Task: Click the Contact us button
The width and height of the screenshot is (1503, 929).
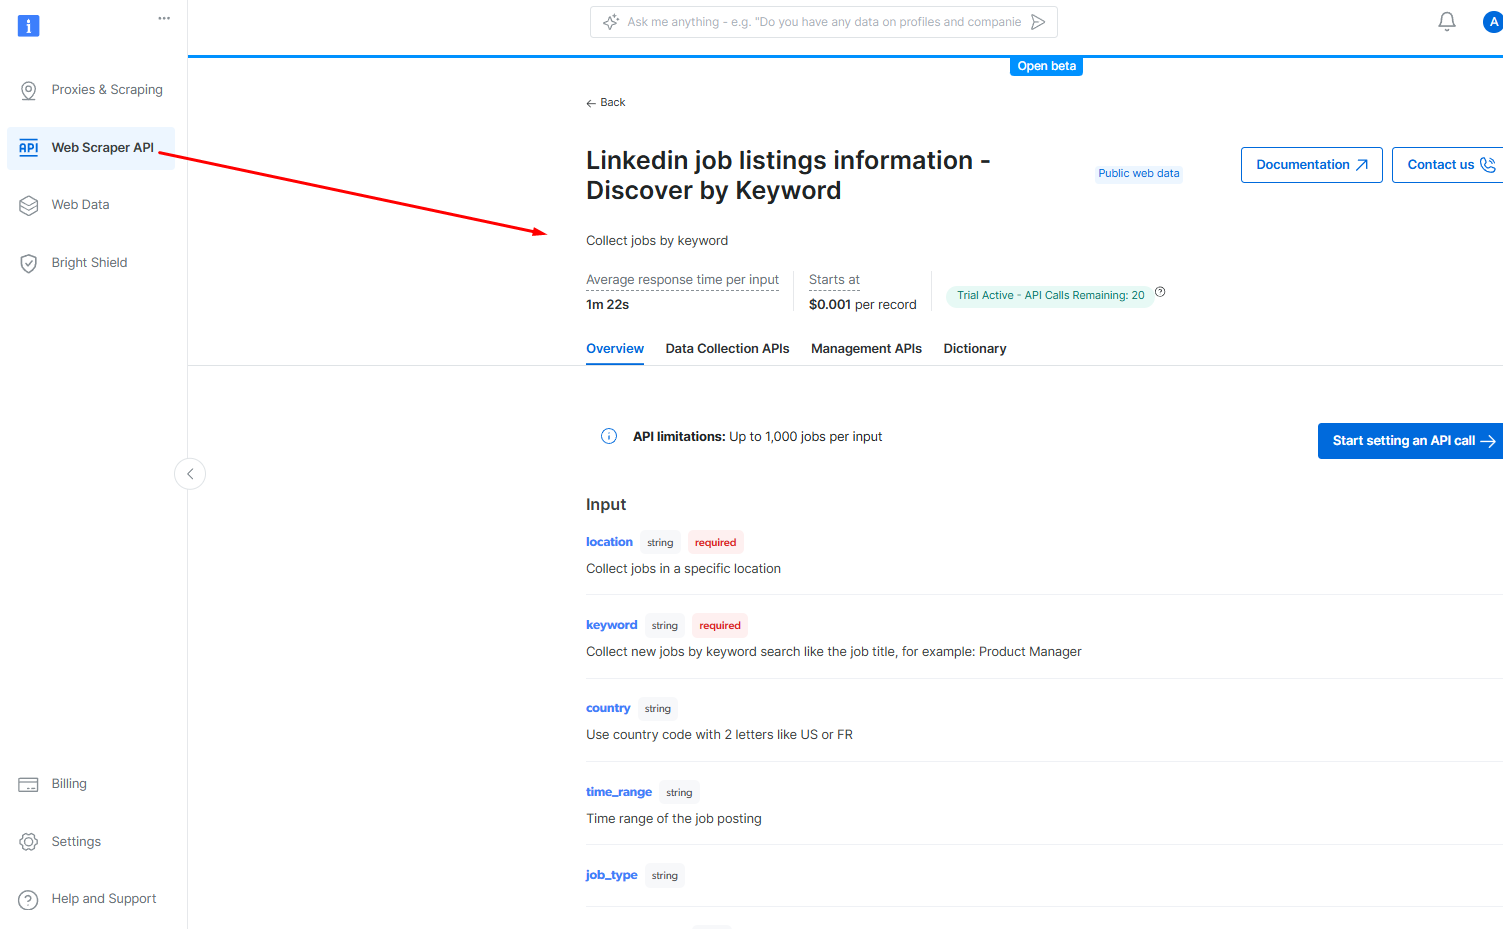Action: click(x=1448, y=165)
